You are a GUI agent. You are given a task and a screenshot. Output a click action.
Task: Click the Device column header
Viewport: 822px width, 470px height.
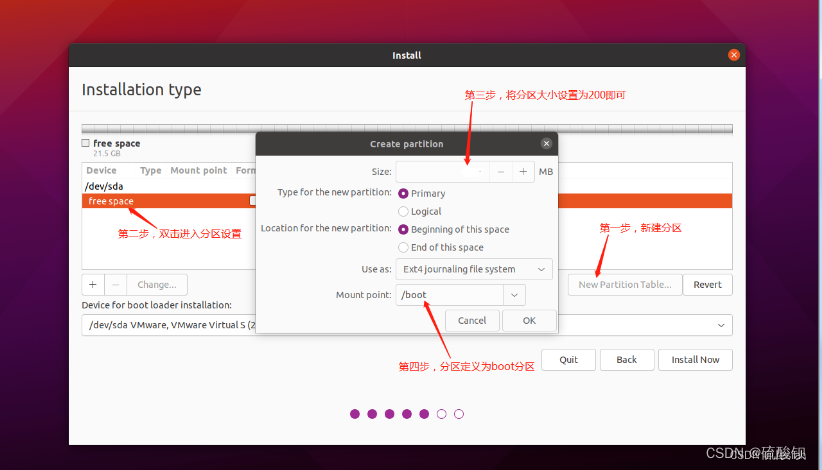coord(101,170)
